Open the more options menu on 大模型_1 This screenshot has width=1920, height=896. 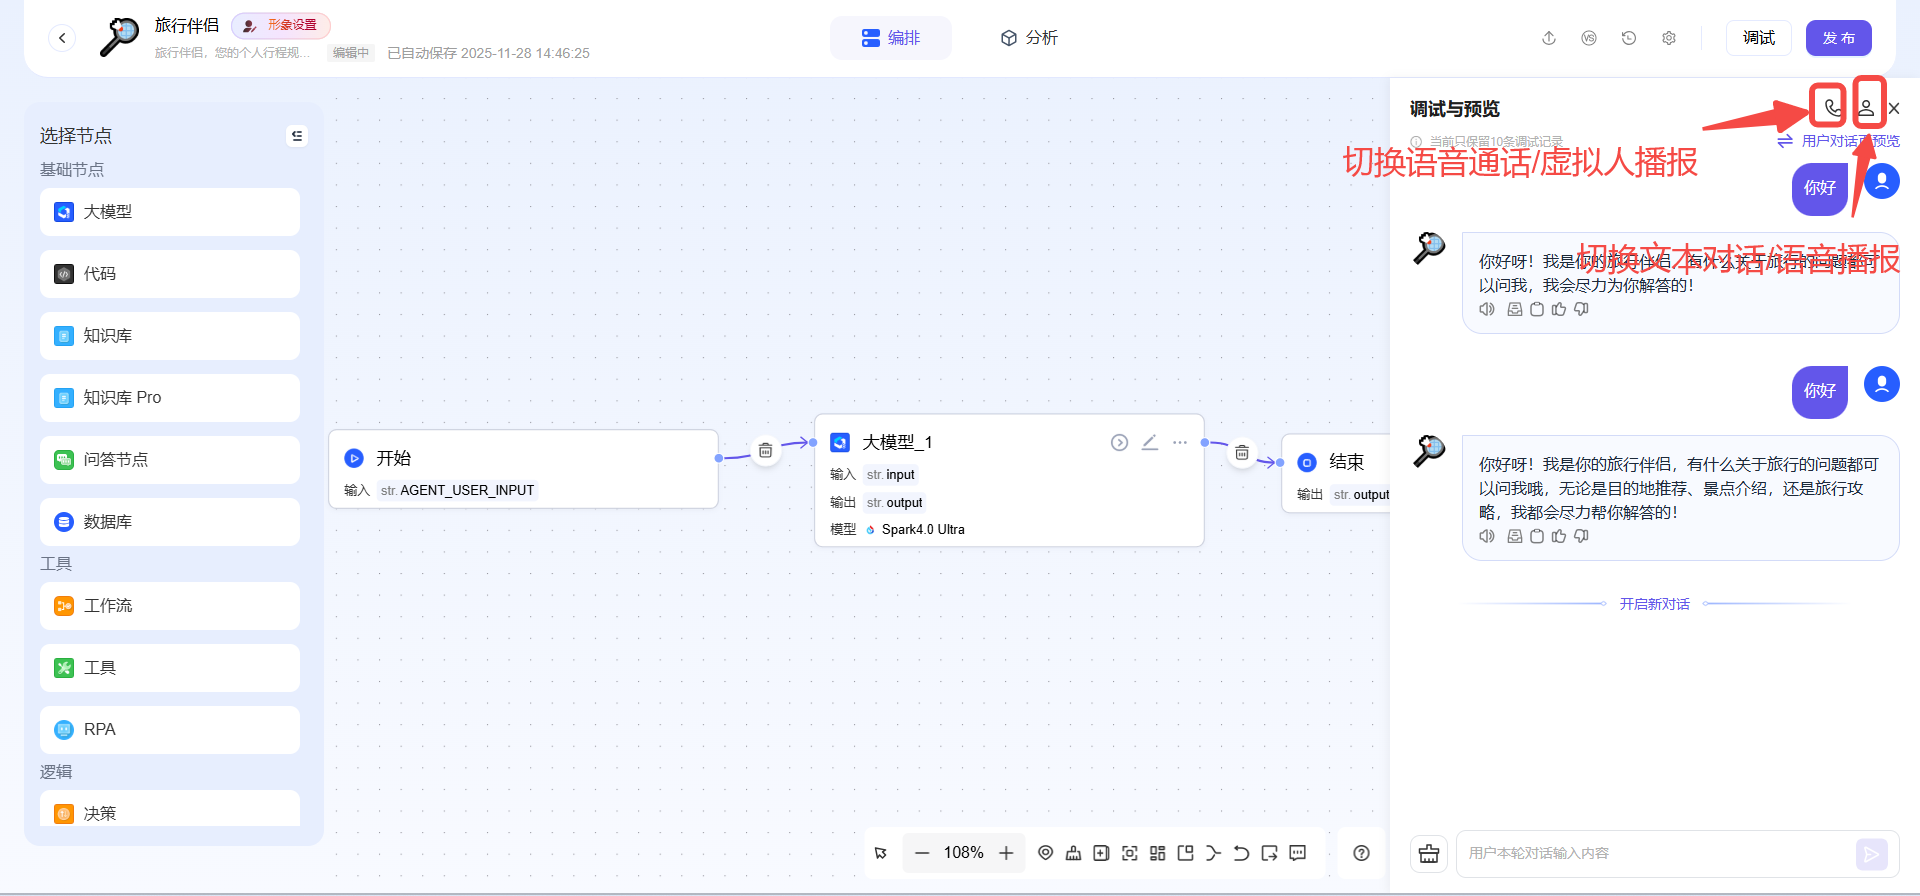(1180, 442)
